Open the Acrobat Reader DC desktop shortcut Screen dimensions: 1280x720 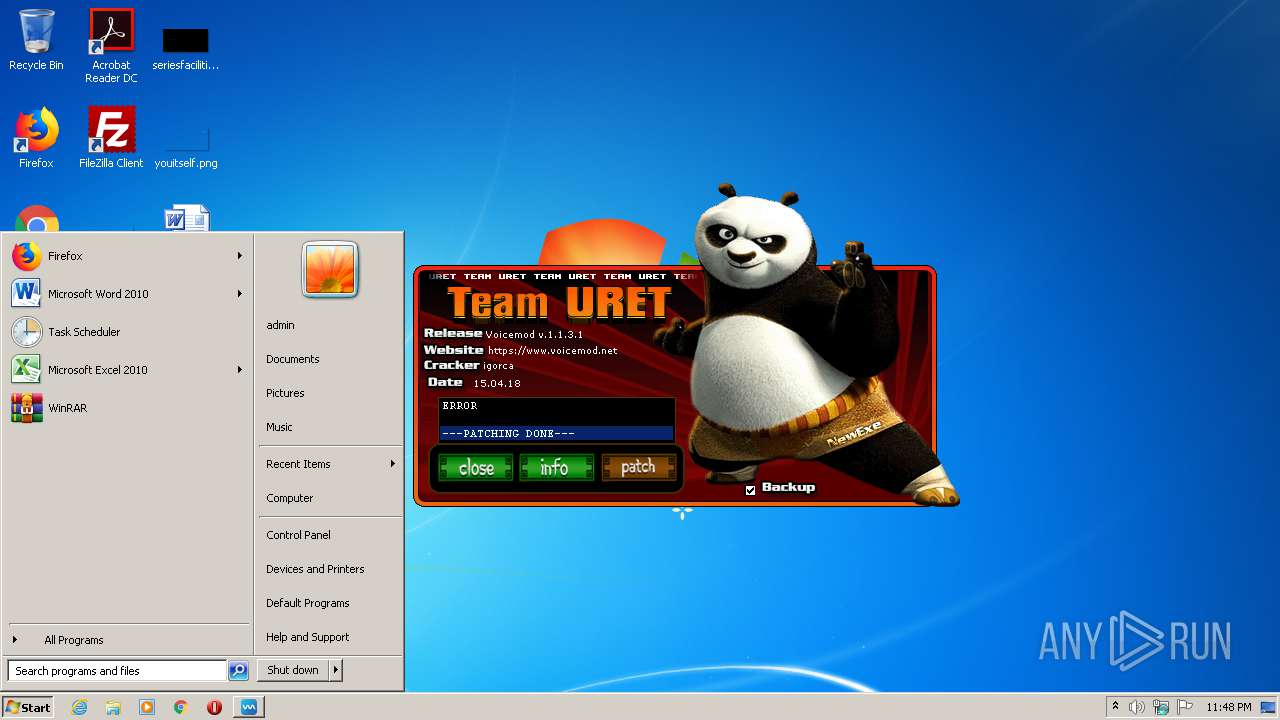(111, 46)
